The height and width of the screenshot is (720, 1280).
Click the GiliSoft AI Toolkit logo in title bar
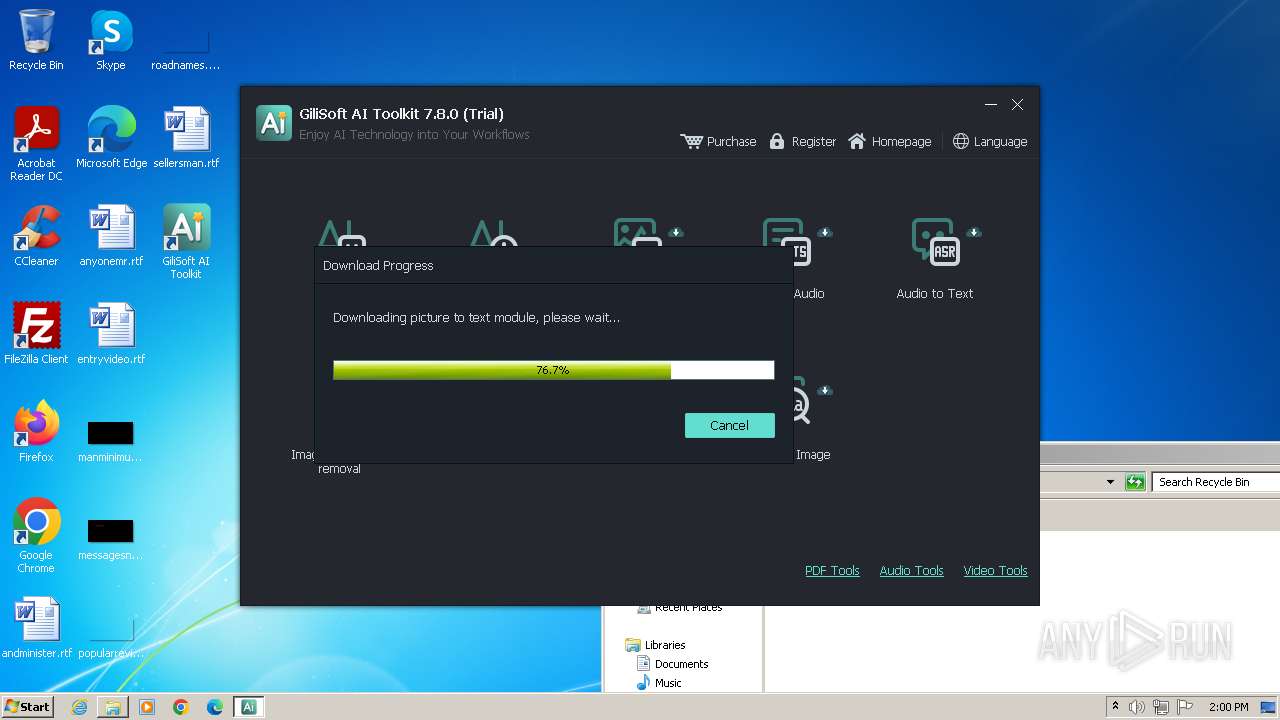point(274,122)
